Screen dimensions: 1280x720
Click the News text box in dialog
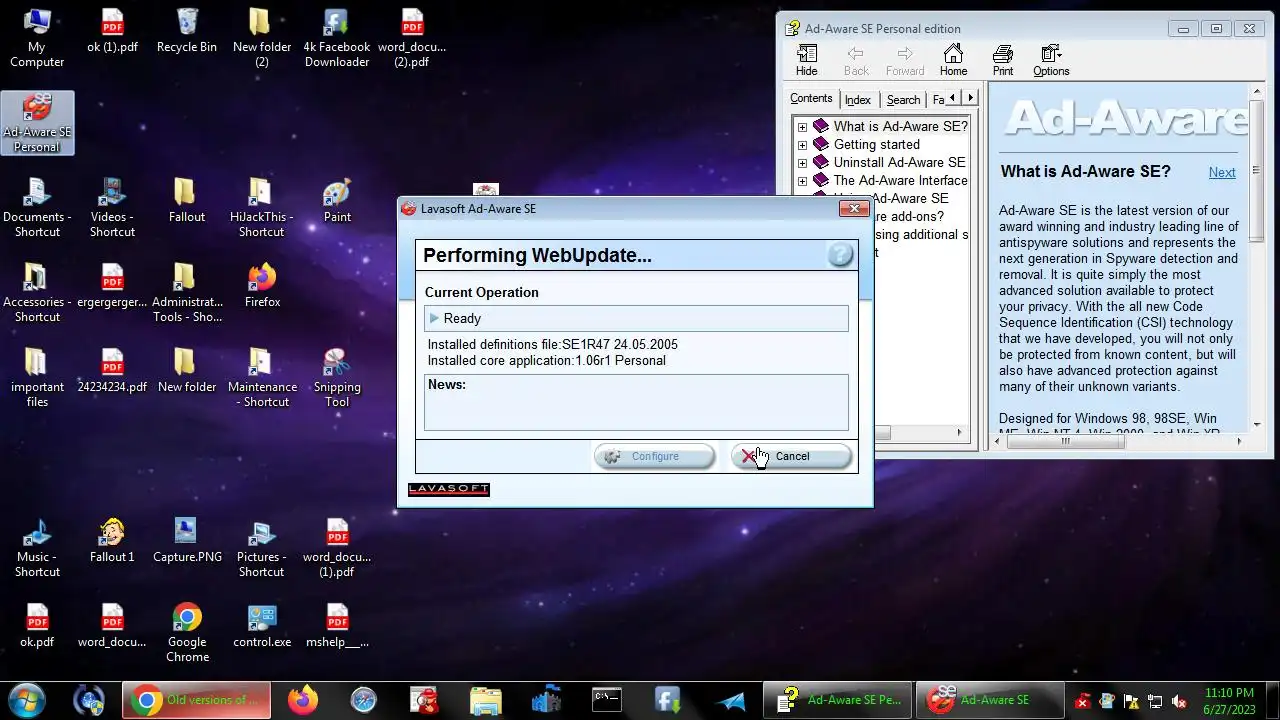pos(636,402)
